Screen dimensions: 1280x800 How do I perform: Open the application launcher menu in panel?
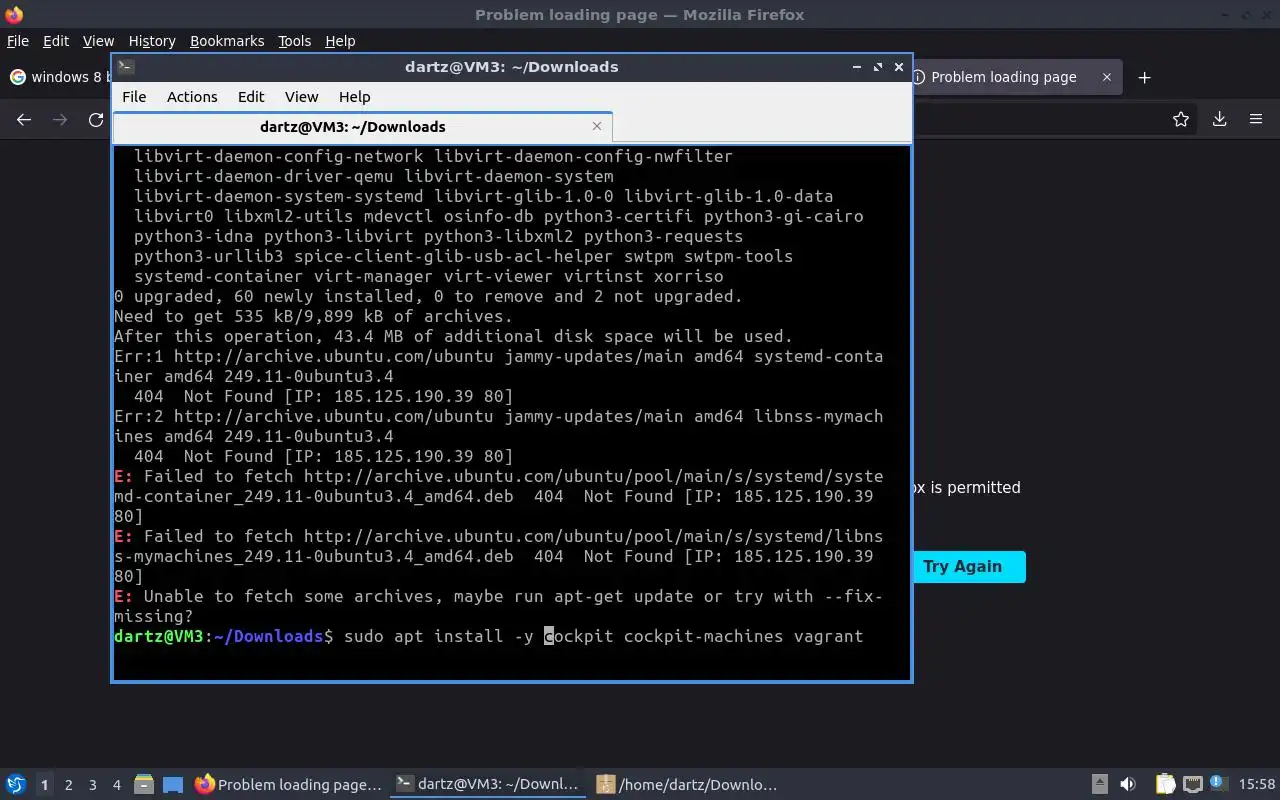click(16, 785)
